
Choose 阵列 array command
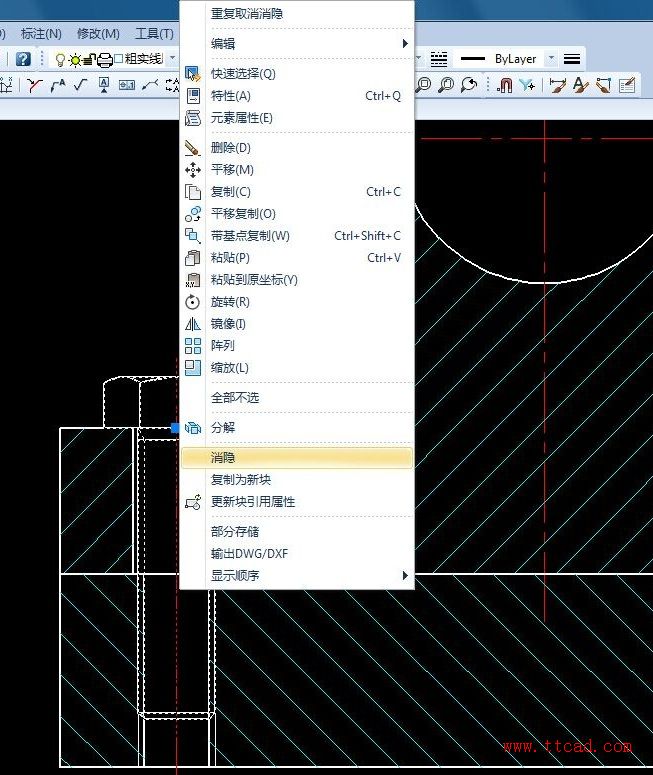coord(297,346)
